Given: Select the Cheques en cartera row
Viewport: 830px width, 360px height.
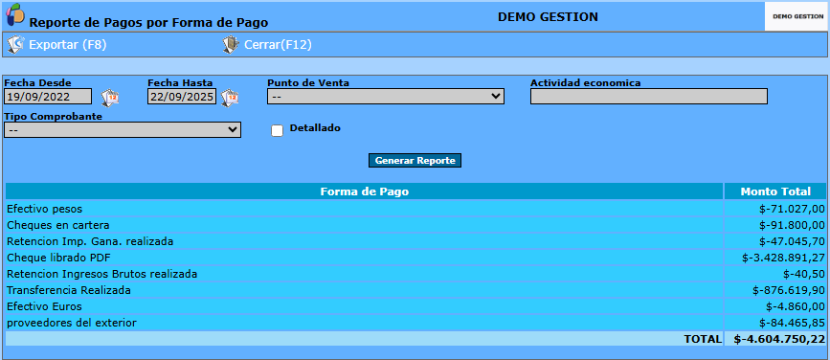Looking at the screenshot, I should tap(416, 226).
